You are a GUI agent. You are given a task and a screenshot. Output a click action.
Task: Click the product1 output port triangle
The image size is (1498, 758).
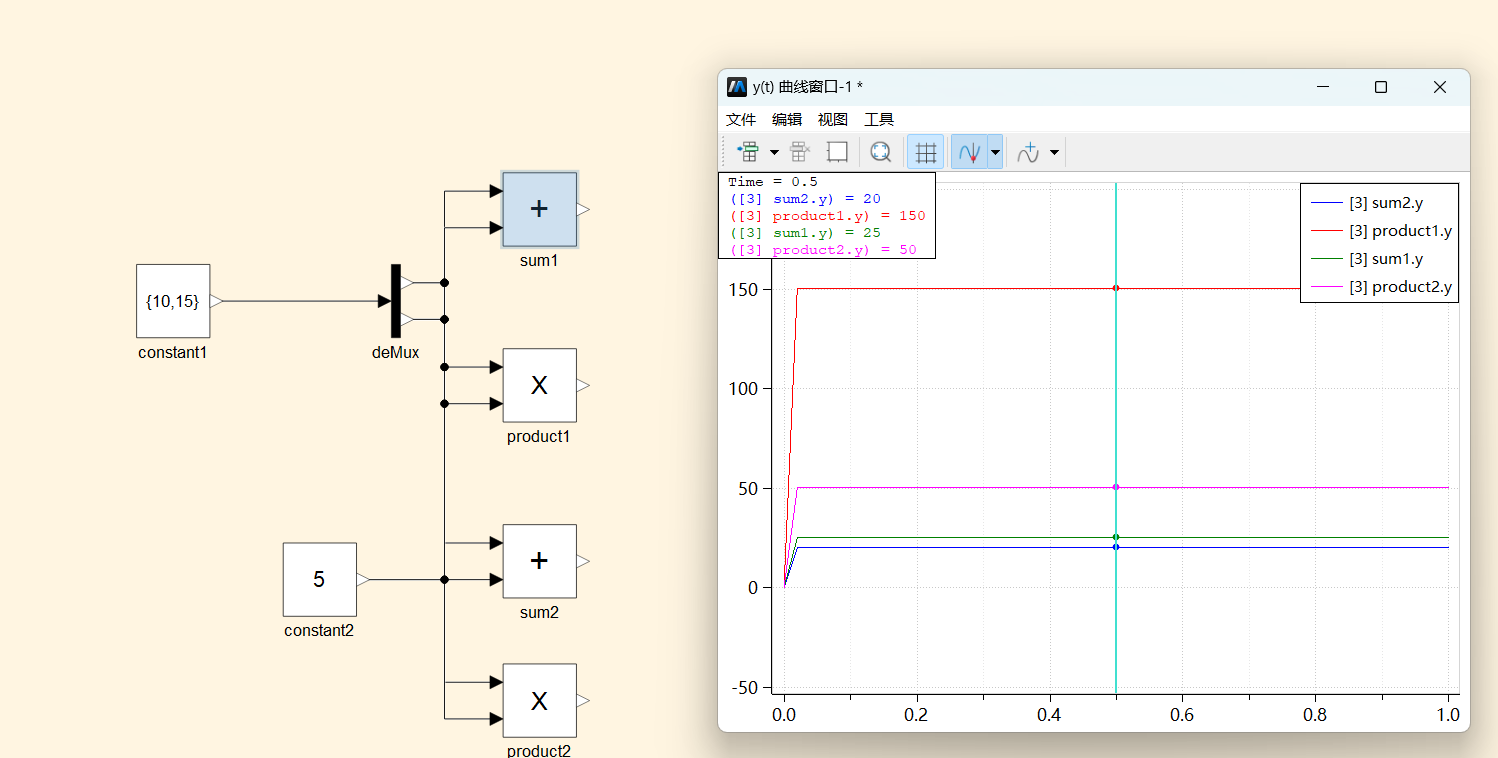click(x=584, y=385)
